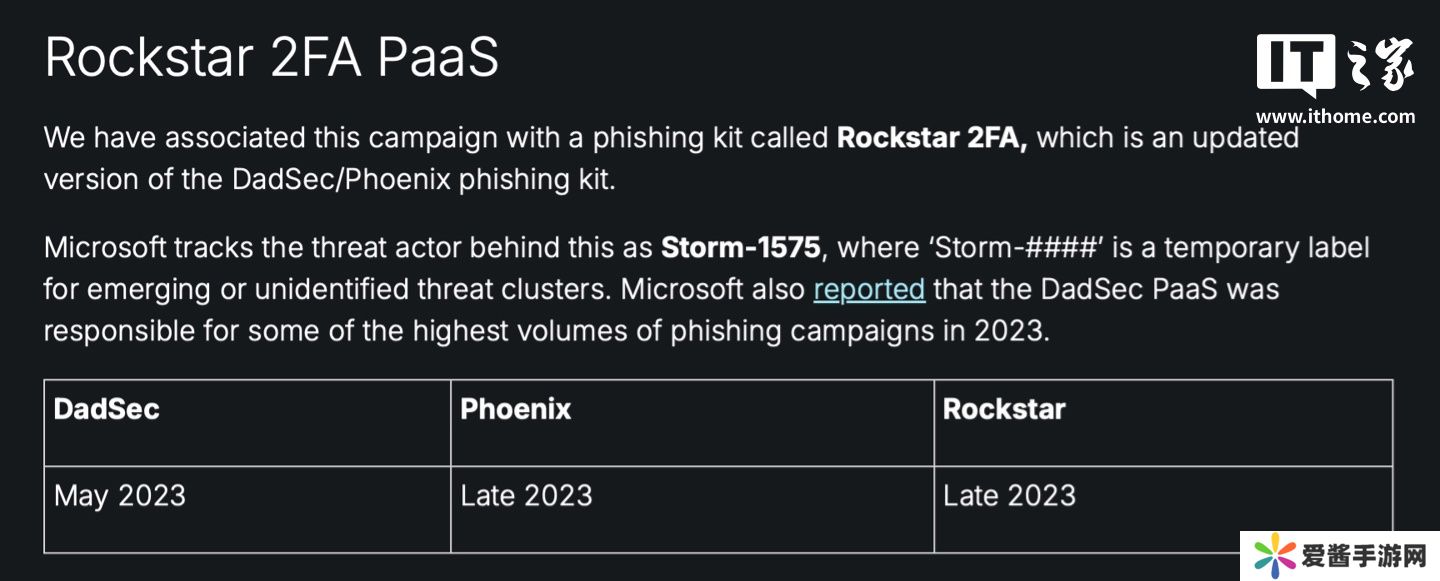Click the 'Rockstar 2FA PaaS' heading
The height and width of the screenshot is (581, 1440).
pyautogui.click(x=272, y=57)
